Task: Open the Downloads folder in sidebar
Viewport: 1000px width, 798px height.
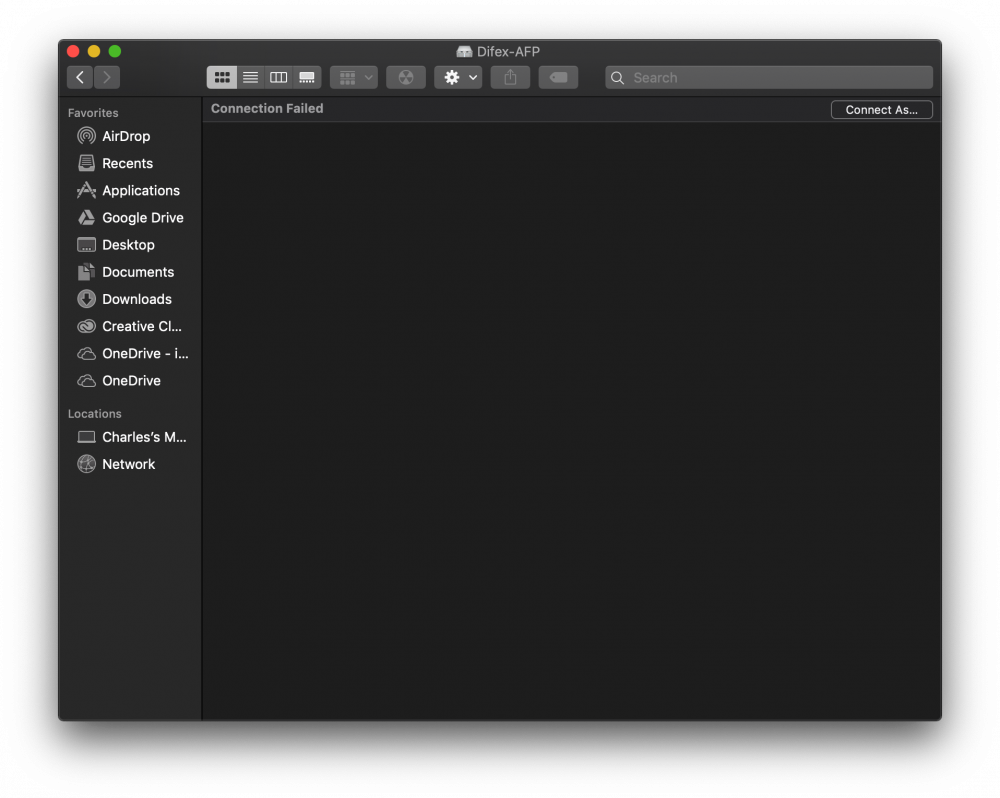Action: [131, 299]
